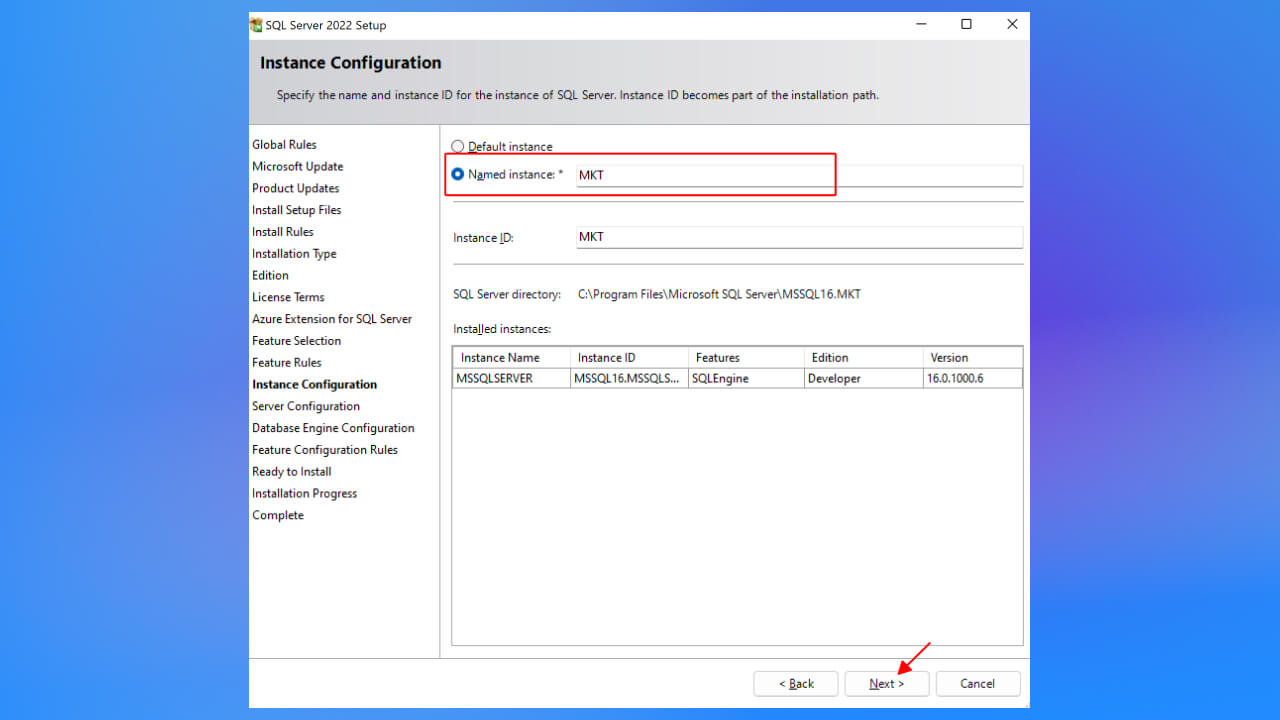1280x720 pixels.
Task: Click the 16.0.1000.6 version cell
Action: point(973,379)
